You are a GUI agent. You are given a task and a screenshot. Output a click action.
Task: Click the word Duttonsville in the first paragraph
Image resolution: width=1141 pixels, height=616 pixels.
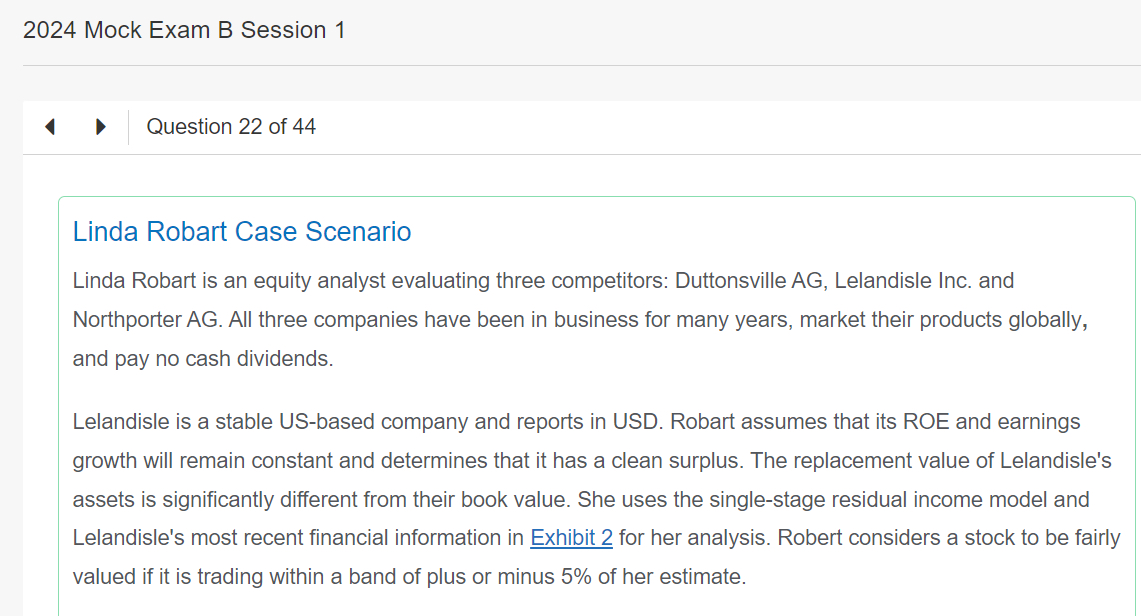[730, 281]
